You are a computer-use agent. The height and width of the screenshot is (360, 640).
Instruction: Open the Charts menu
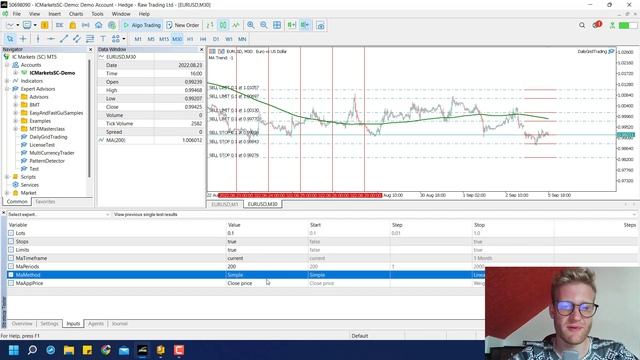[x=76, y=14]
